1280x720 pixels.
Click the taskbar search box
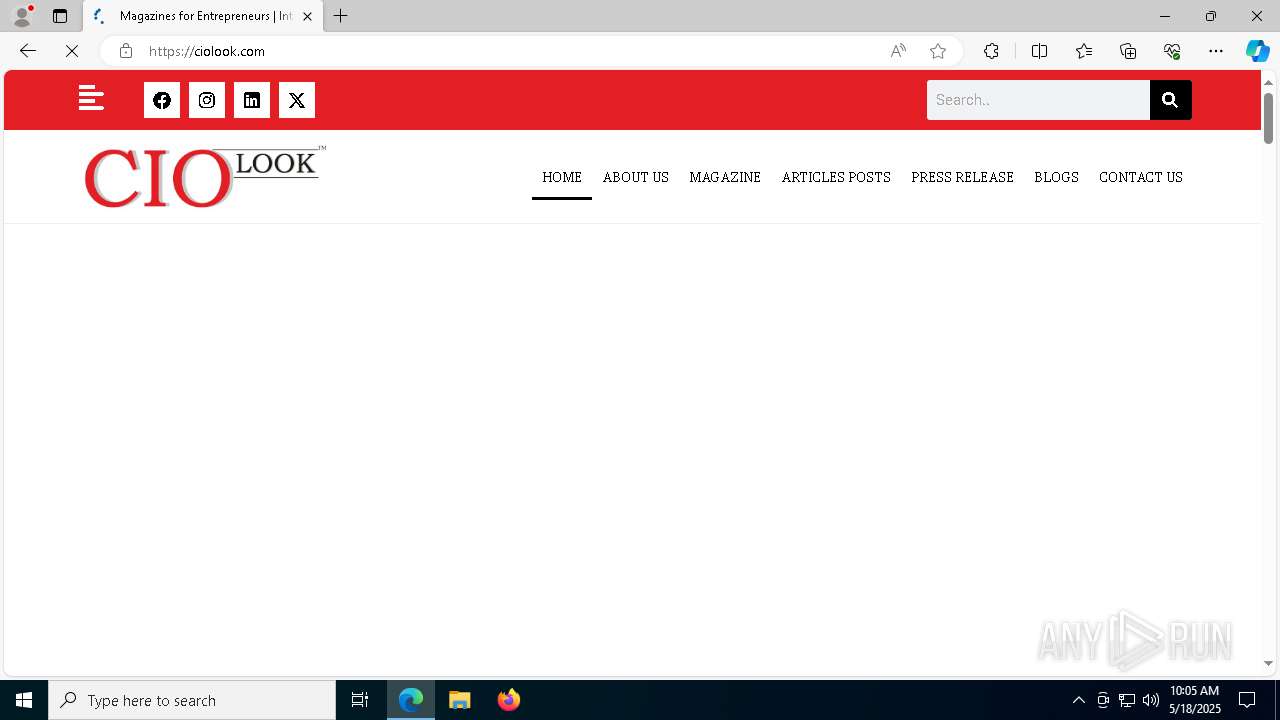click(192, 700)
